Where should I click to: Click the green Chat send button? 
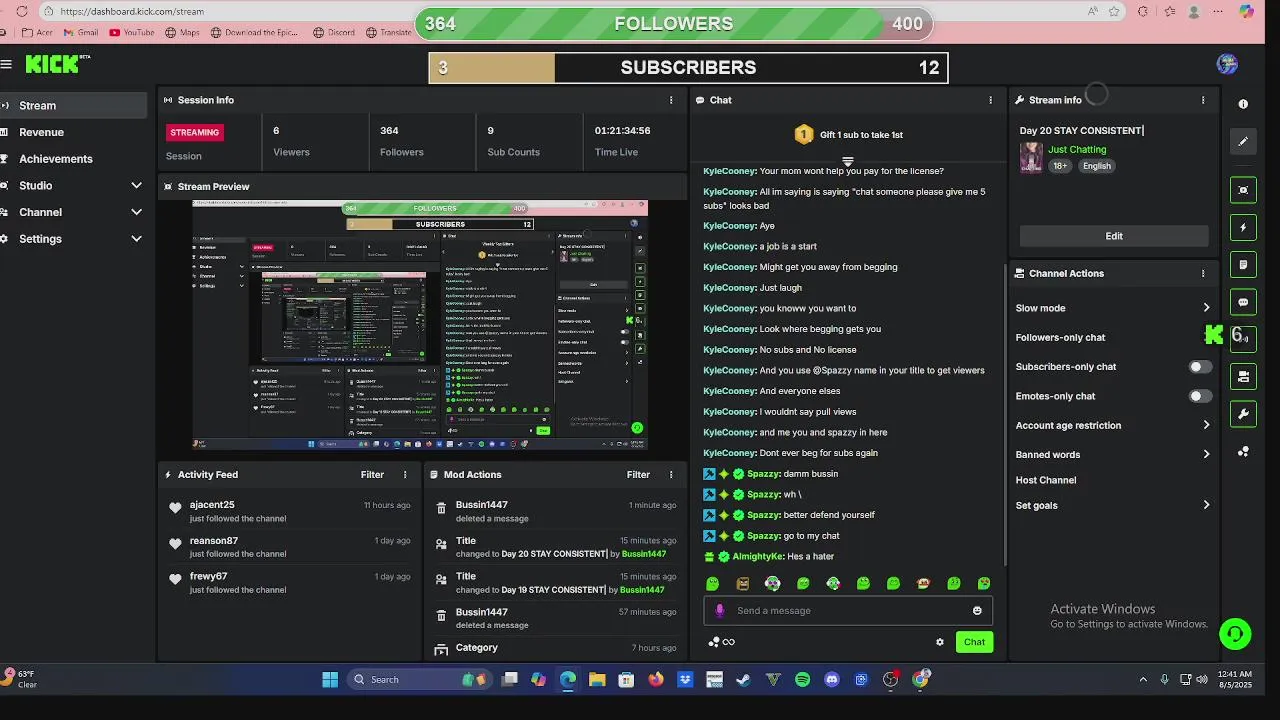974,642
